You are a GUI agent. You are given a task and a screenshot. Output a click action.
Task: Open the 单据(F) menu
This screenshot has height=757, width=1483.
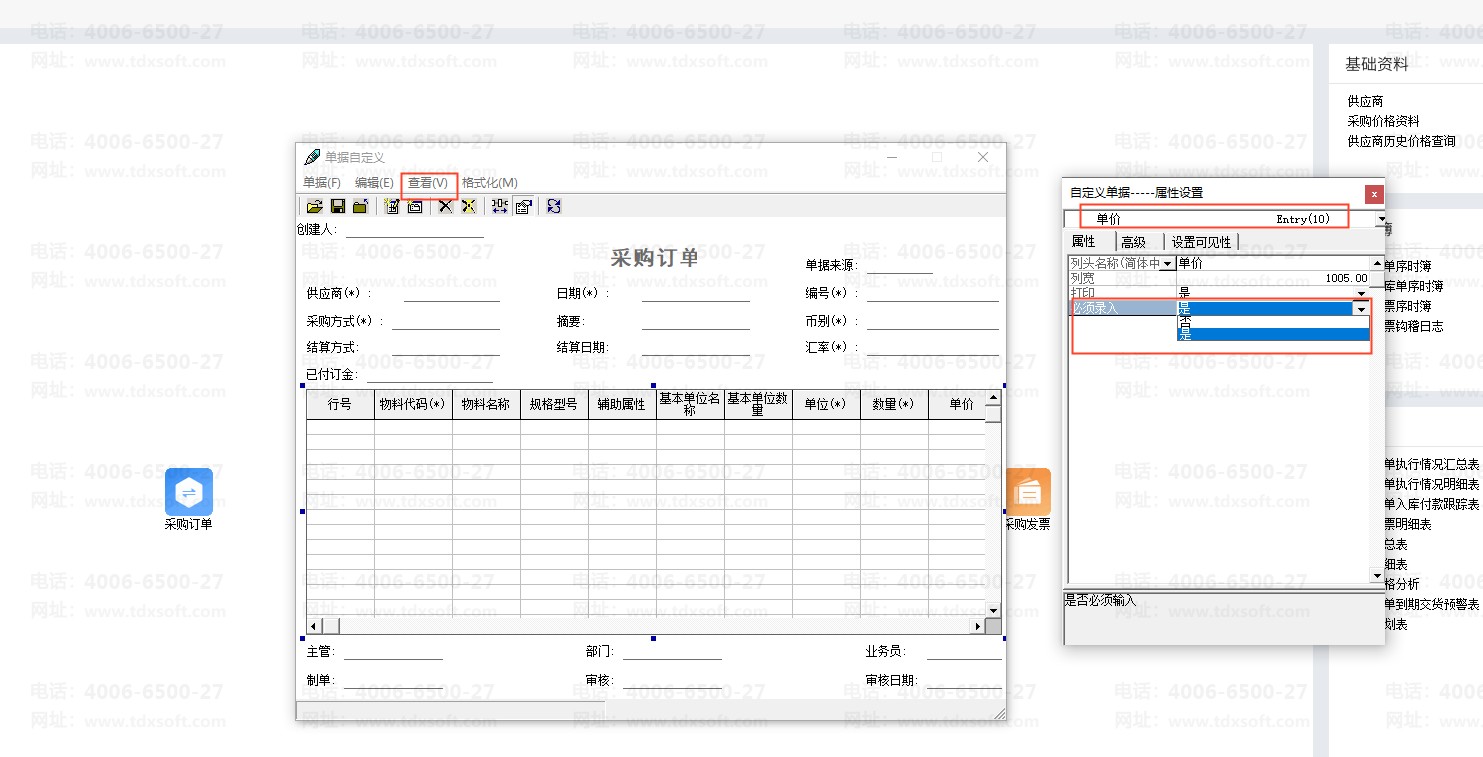pyautogui.click(x=322, y=183)
